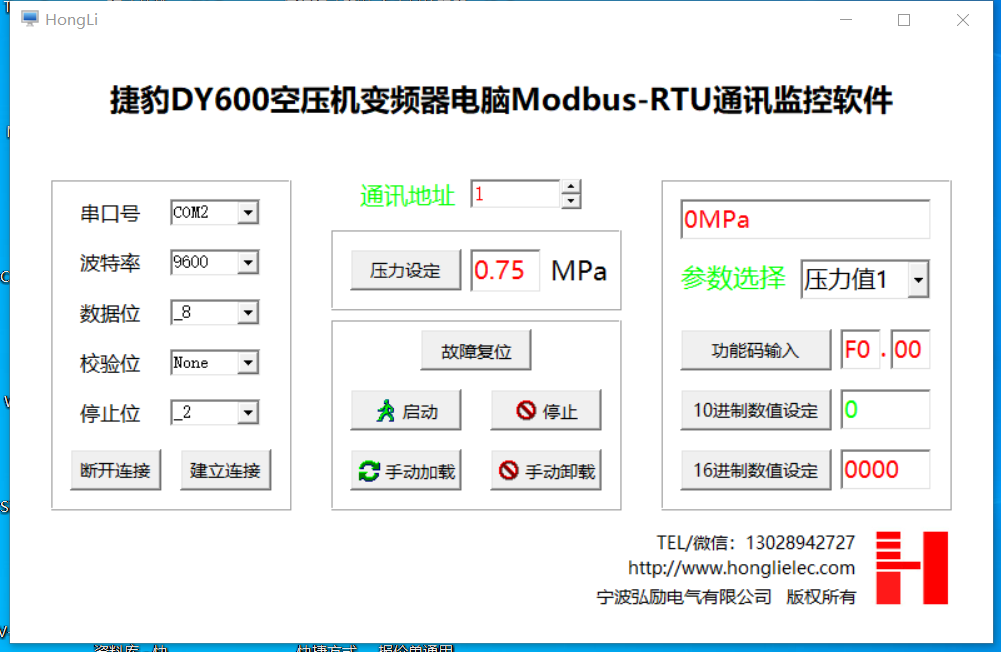Click the decimal value field showing 0
The width and height of the screenshot is (1001, 652).
click(x=885, y=409)
